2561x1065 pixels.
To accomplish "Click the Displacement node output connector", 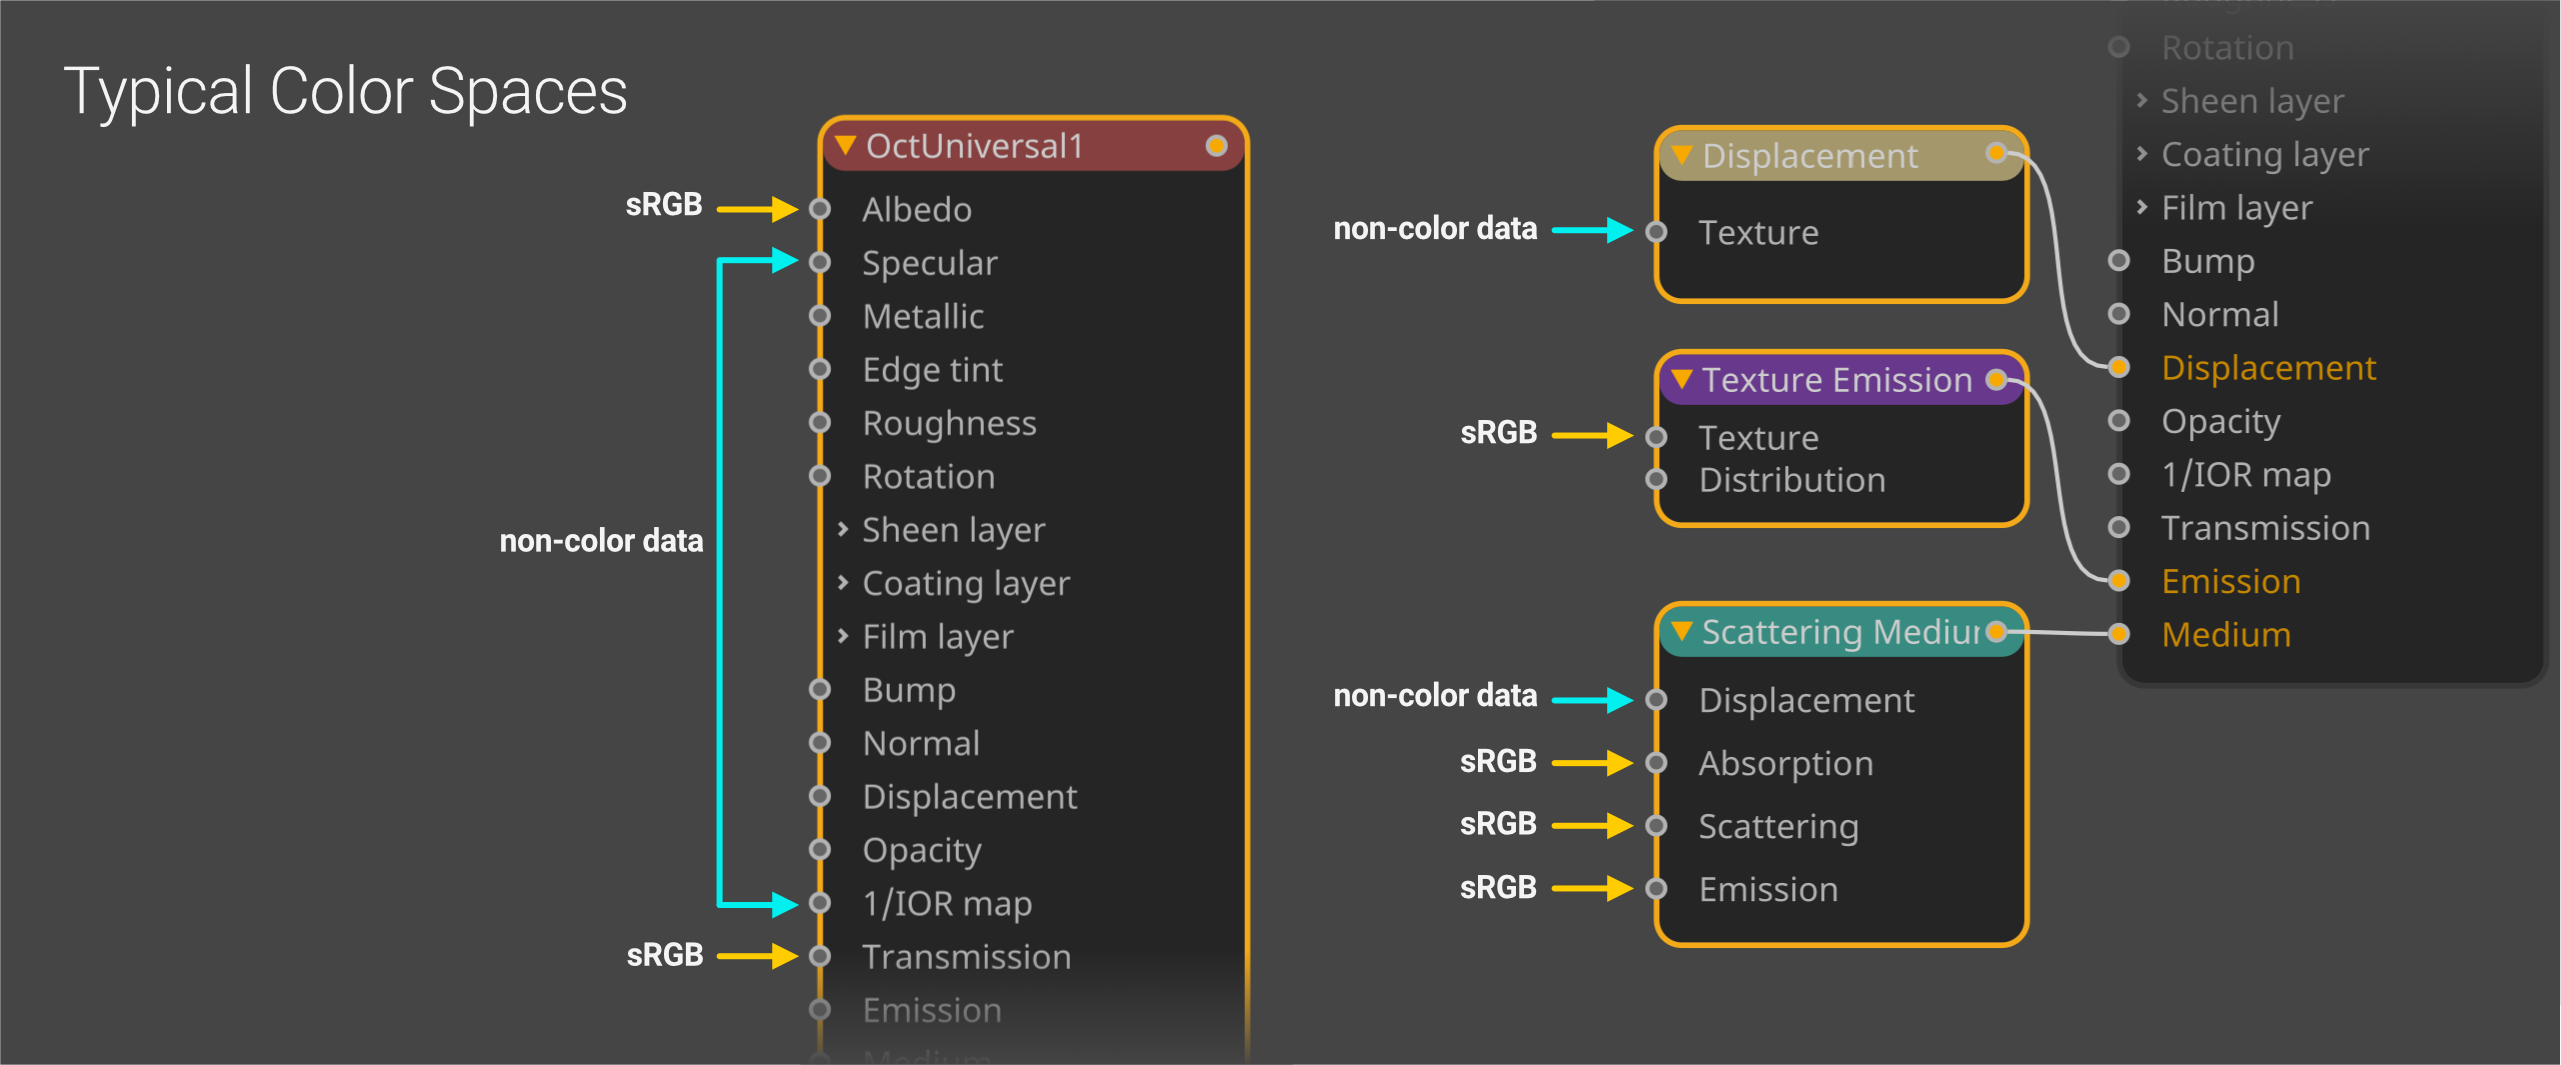I will point(1996,153).
